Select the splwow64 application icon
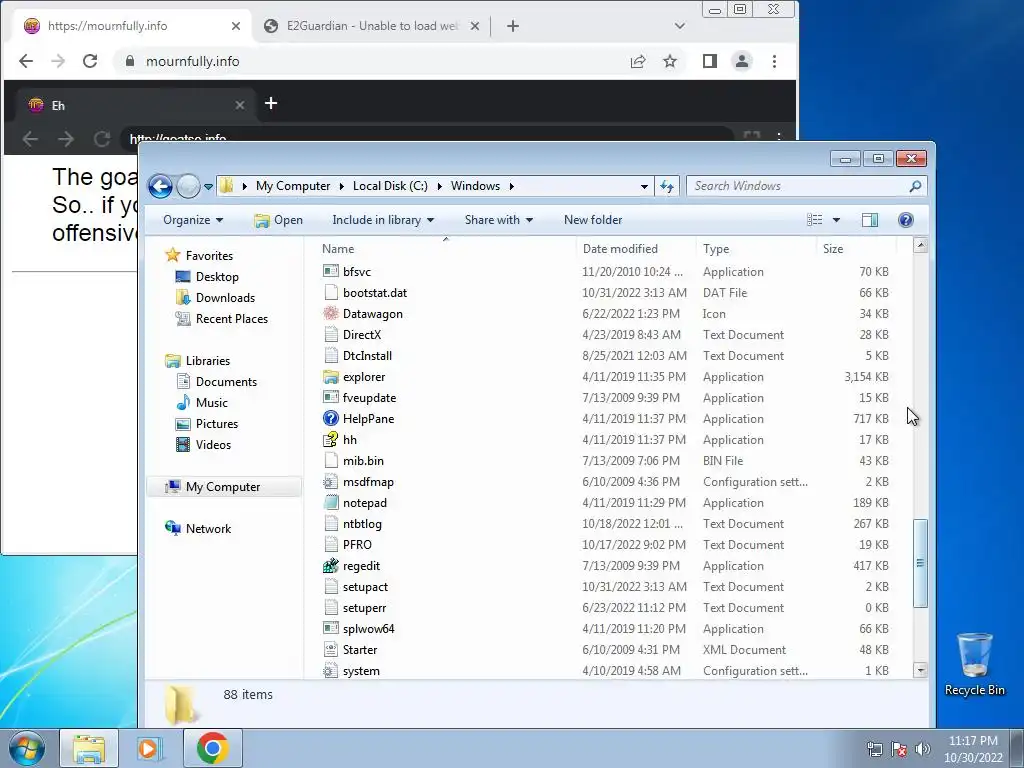 pos(331,629)
